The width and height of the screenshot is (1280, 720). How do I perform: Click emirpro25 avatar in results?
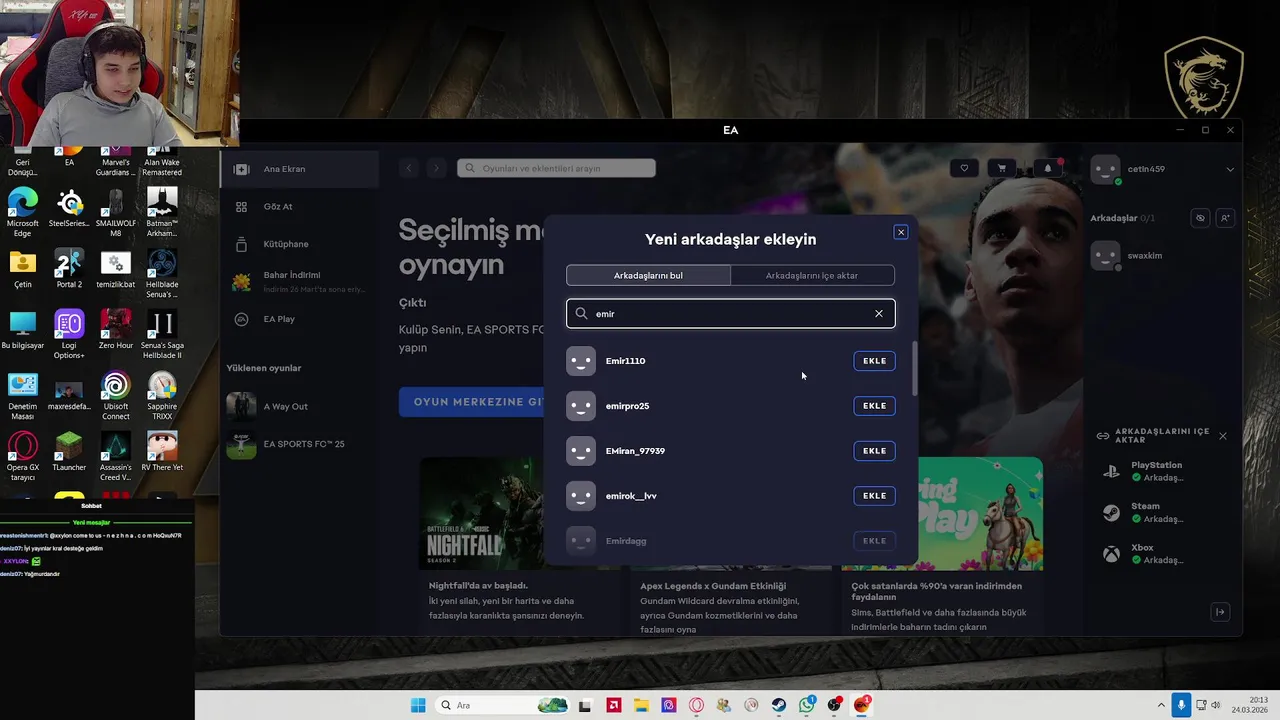click(x=581, y=406)
